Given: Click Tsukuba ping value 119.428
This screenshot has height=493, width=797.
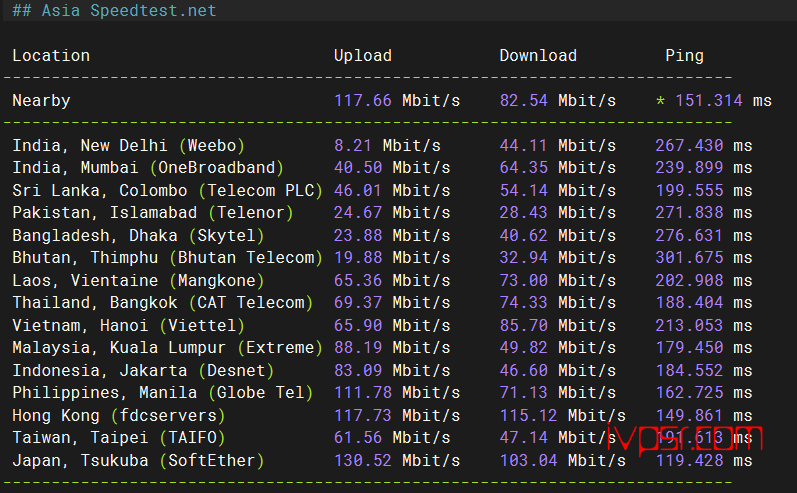Looking at the screenshot, I should point(689,460).
